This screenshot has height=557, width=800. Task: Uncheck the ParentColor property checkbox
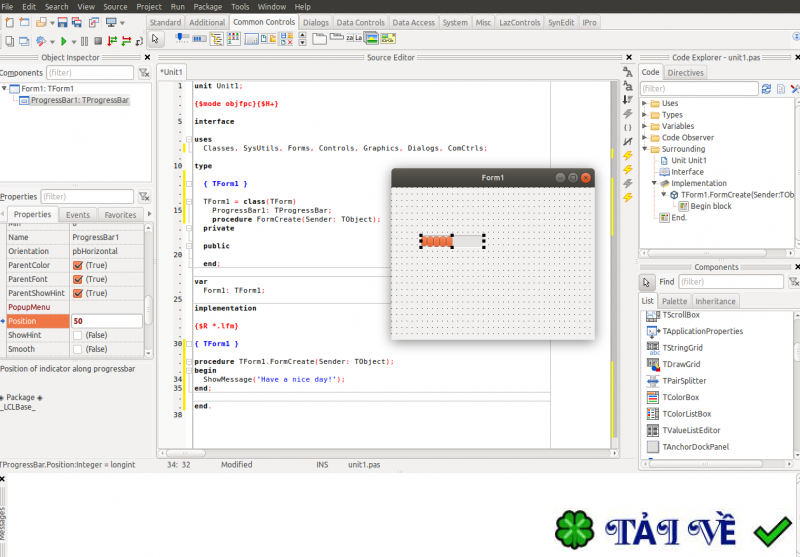tap(78, 265)
